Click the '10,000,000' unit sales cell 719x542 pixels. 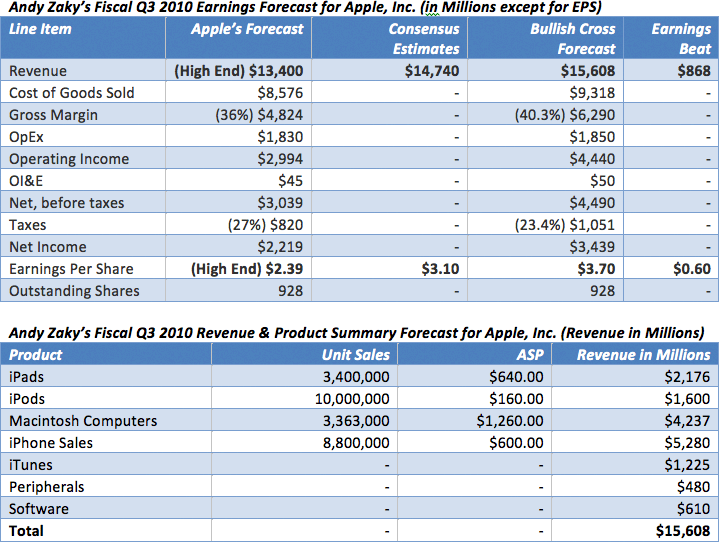coord(352,399)
